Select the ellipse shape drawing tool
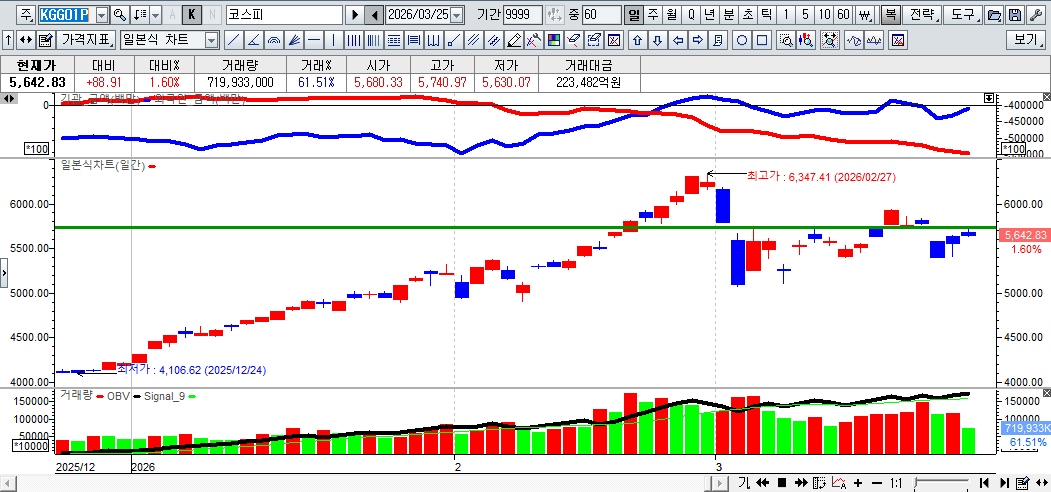 coord(742,41)
